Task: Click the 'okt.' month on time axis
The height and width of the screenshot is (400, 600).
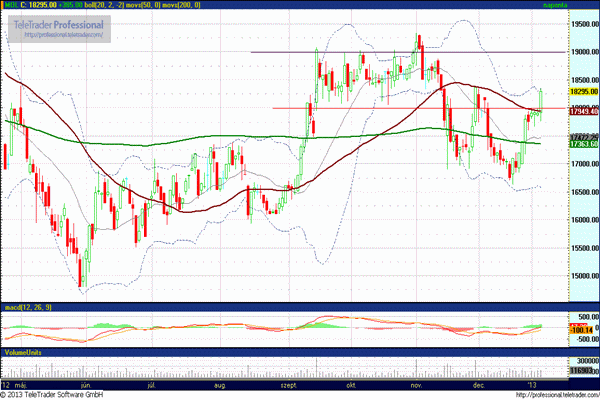Action: pyautogui.click(x=351, y=384)
